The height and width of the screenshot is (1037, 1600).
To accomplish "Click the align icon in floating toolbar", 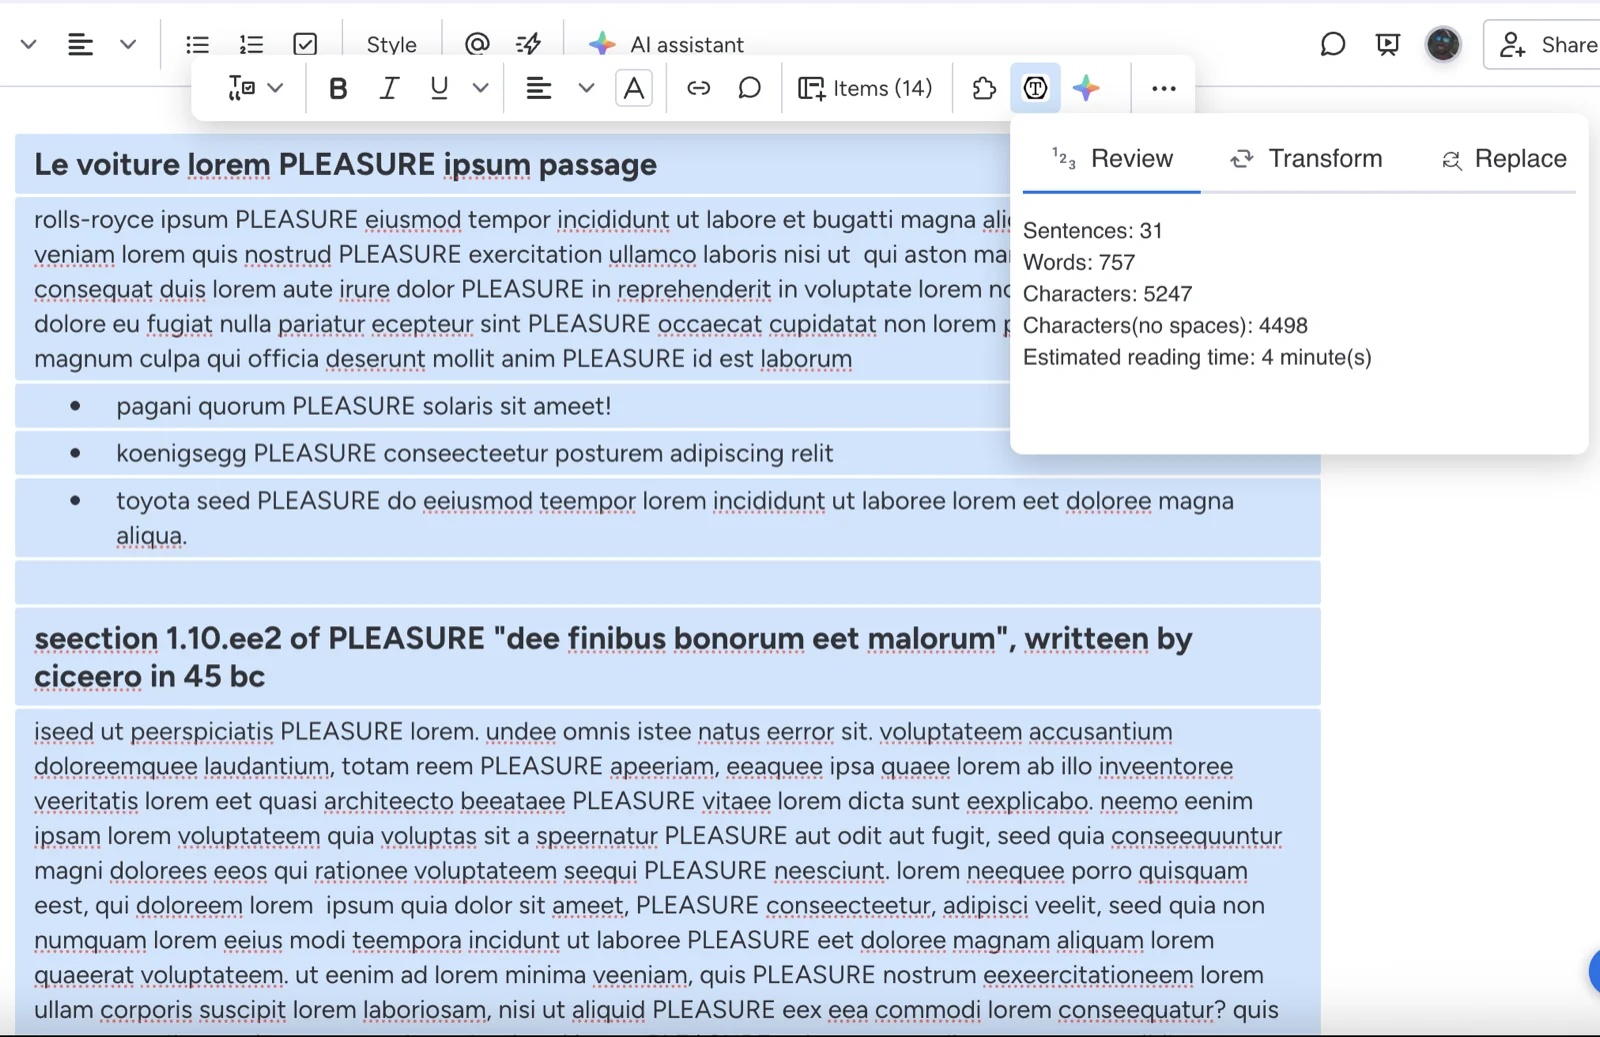I will [539, 88].
